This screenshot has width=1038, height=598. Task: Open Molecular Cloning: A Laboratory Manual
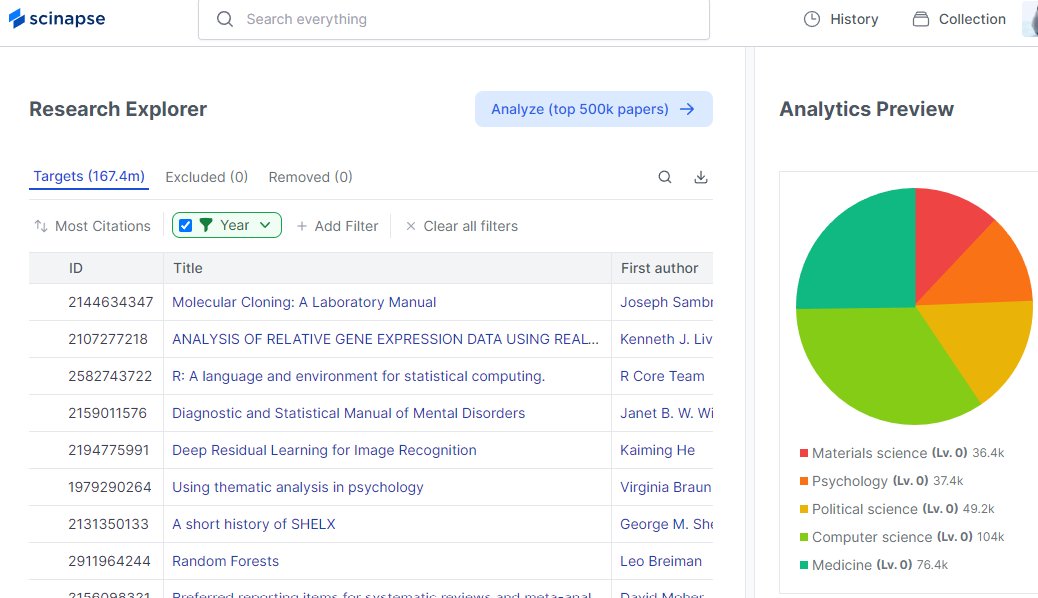[x=304, y=302]
